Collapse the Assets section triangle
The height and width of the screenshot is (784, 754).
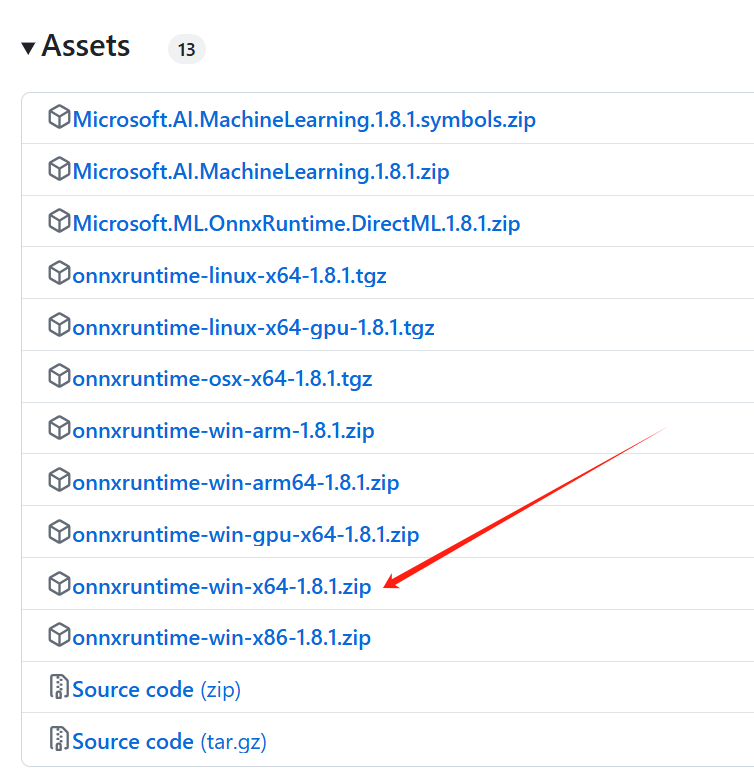28,48
